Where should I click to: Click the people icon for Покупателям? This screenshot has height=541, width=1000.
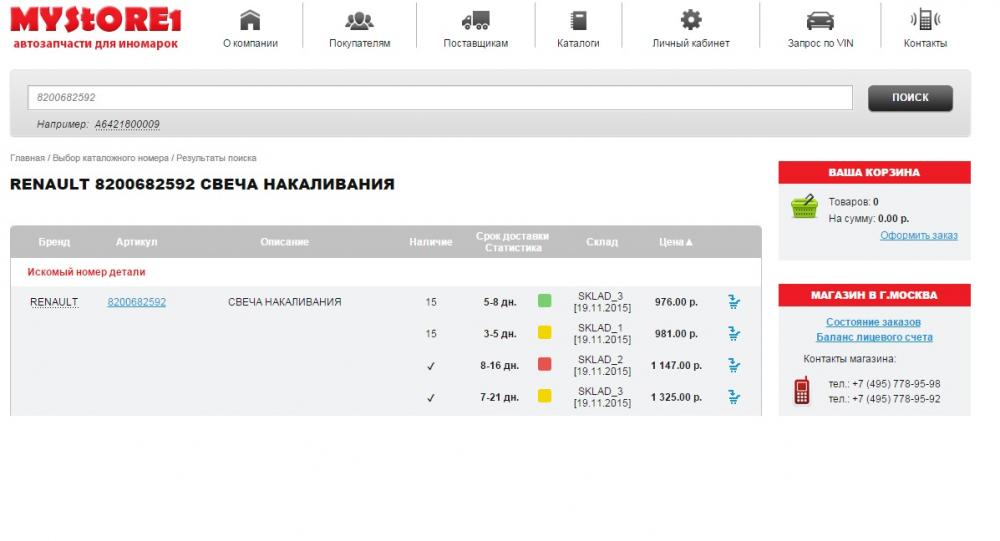359,21
